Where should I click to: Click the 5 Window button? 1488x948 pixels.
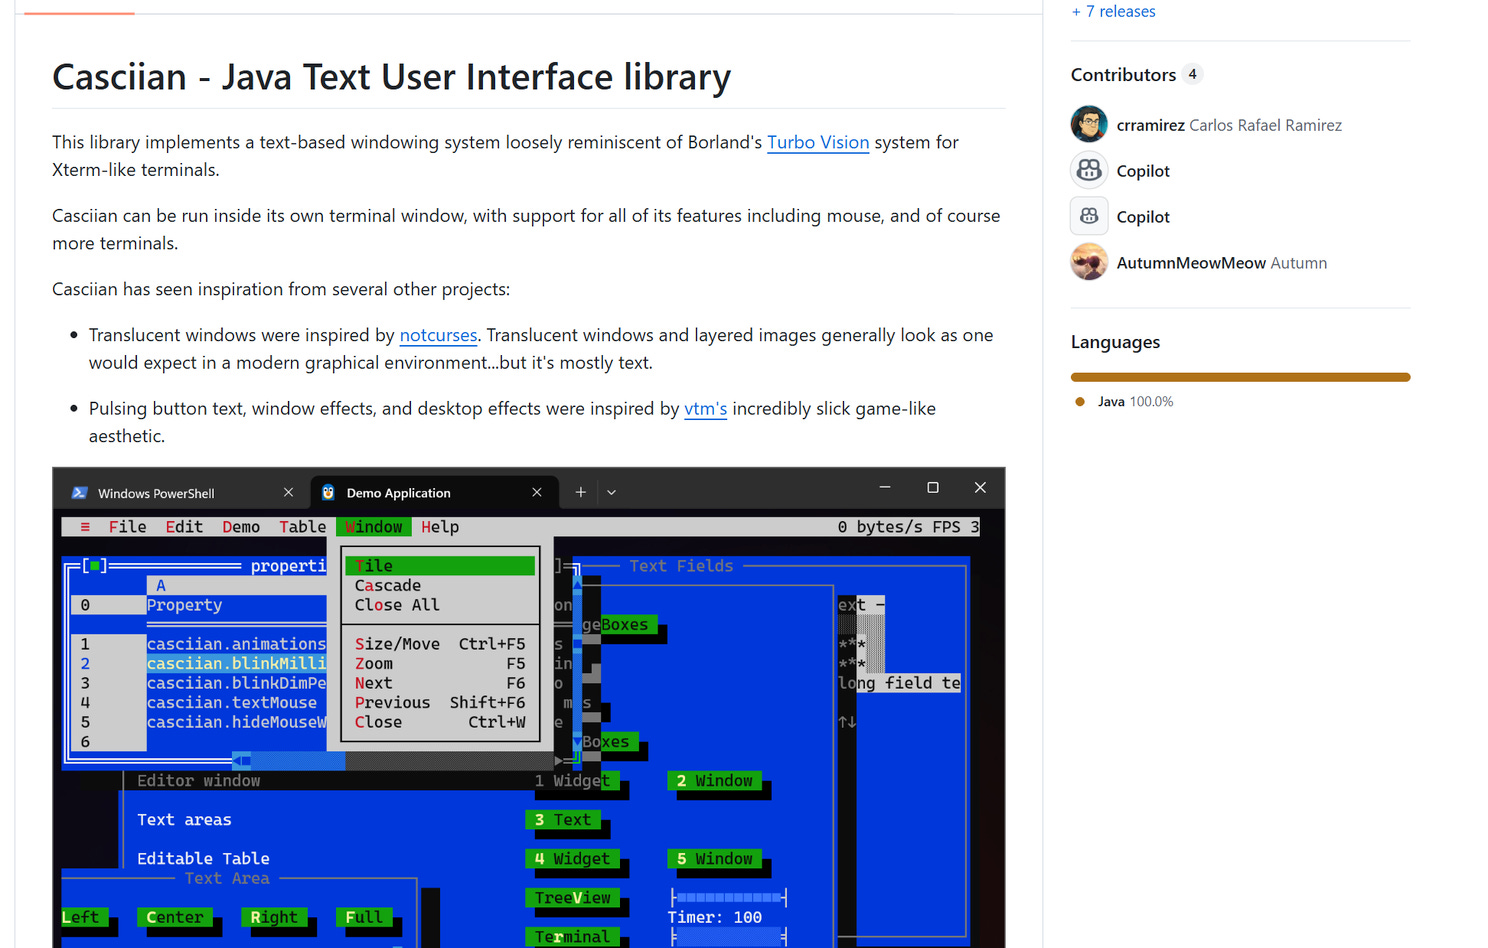pyautogui.click(x=714, y=859)
